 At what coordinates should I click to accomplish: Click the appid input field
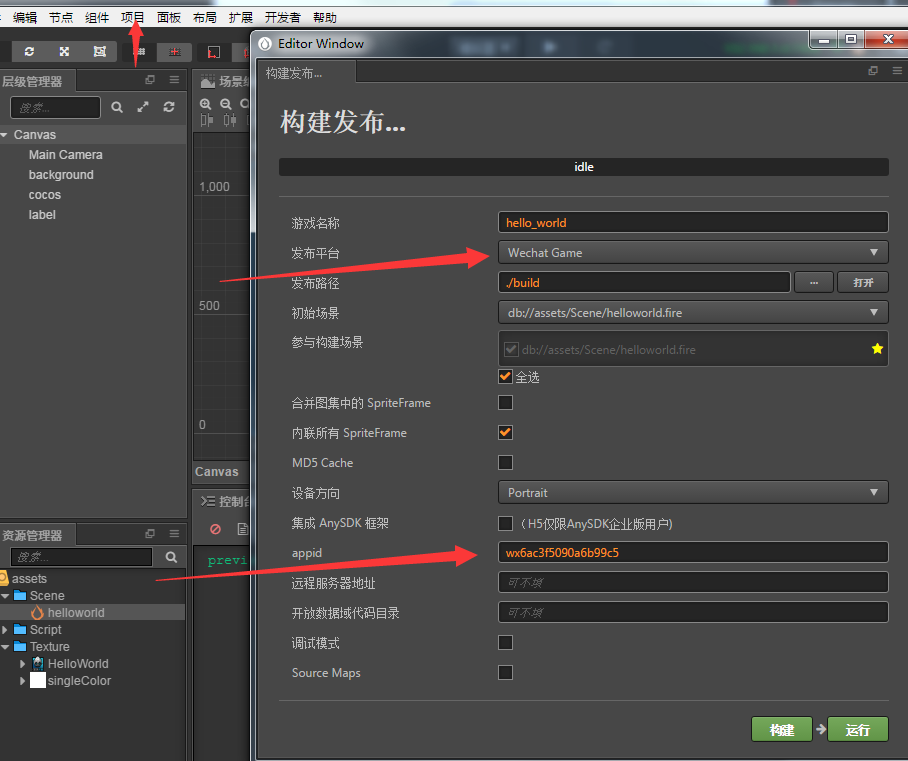(x=693, y=553)
